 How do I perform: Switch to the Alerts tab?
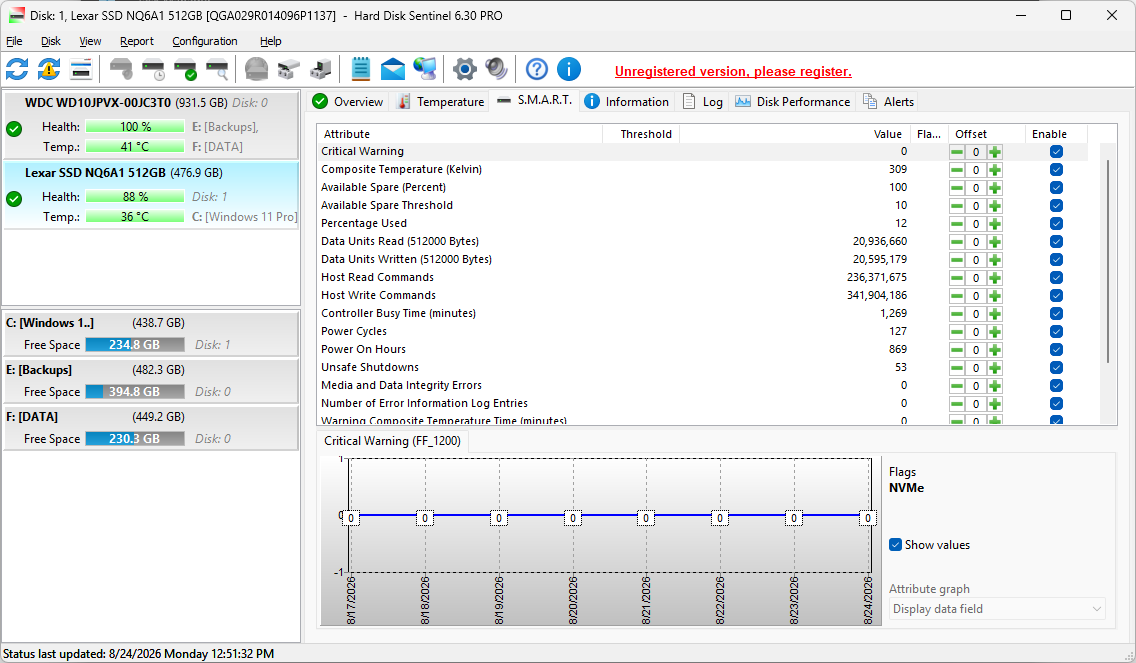click(x=889, y=101)
